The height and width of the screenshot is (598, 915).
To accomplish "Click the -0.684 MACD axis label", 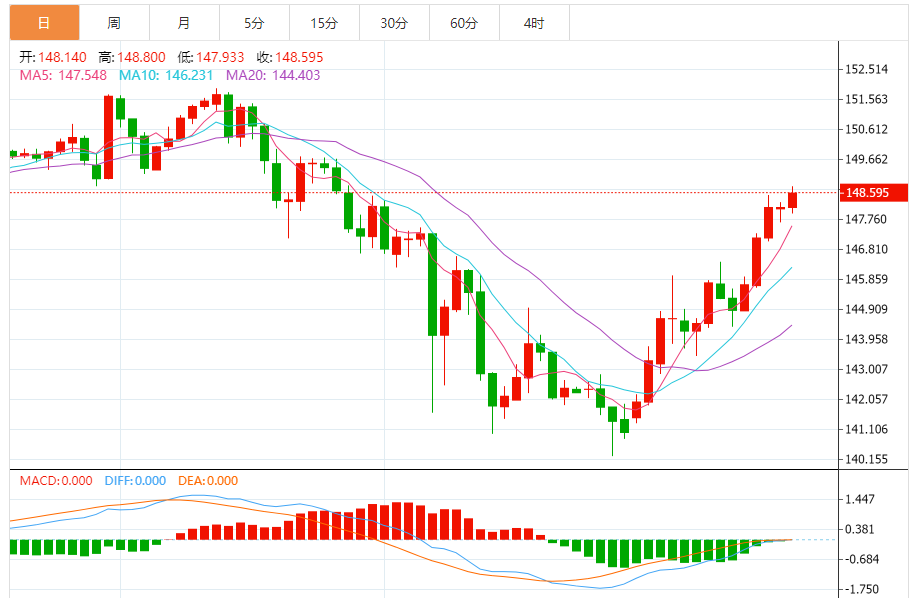I will coord(862,559).
